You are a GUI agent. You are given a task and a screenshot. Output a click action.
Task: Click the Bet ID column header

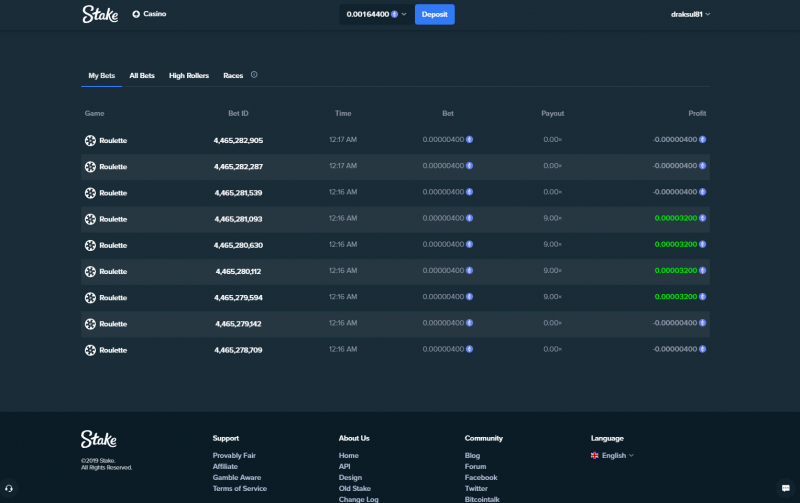(238, 113)
